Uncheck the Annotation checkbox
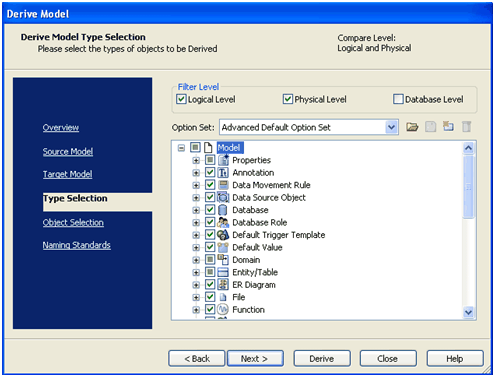This screenshot has width=495, height=377. tap(210, 173)
